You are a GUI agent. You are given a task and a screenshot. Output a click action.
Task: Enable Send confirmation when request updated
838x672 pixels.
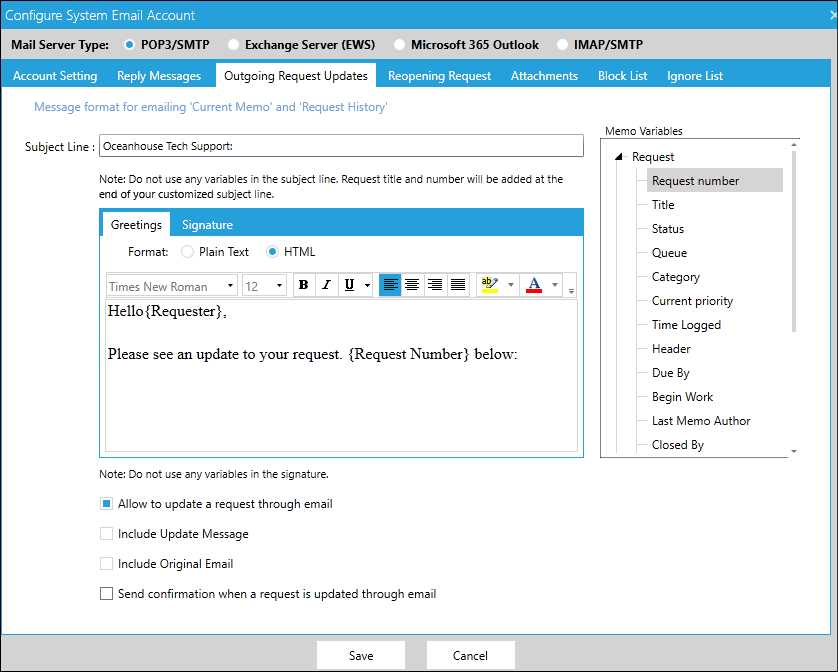[106, 593]
